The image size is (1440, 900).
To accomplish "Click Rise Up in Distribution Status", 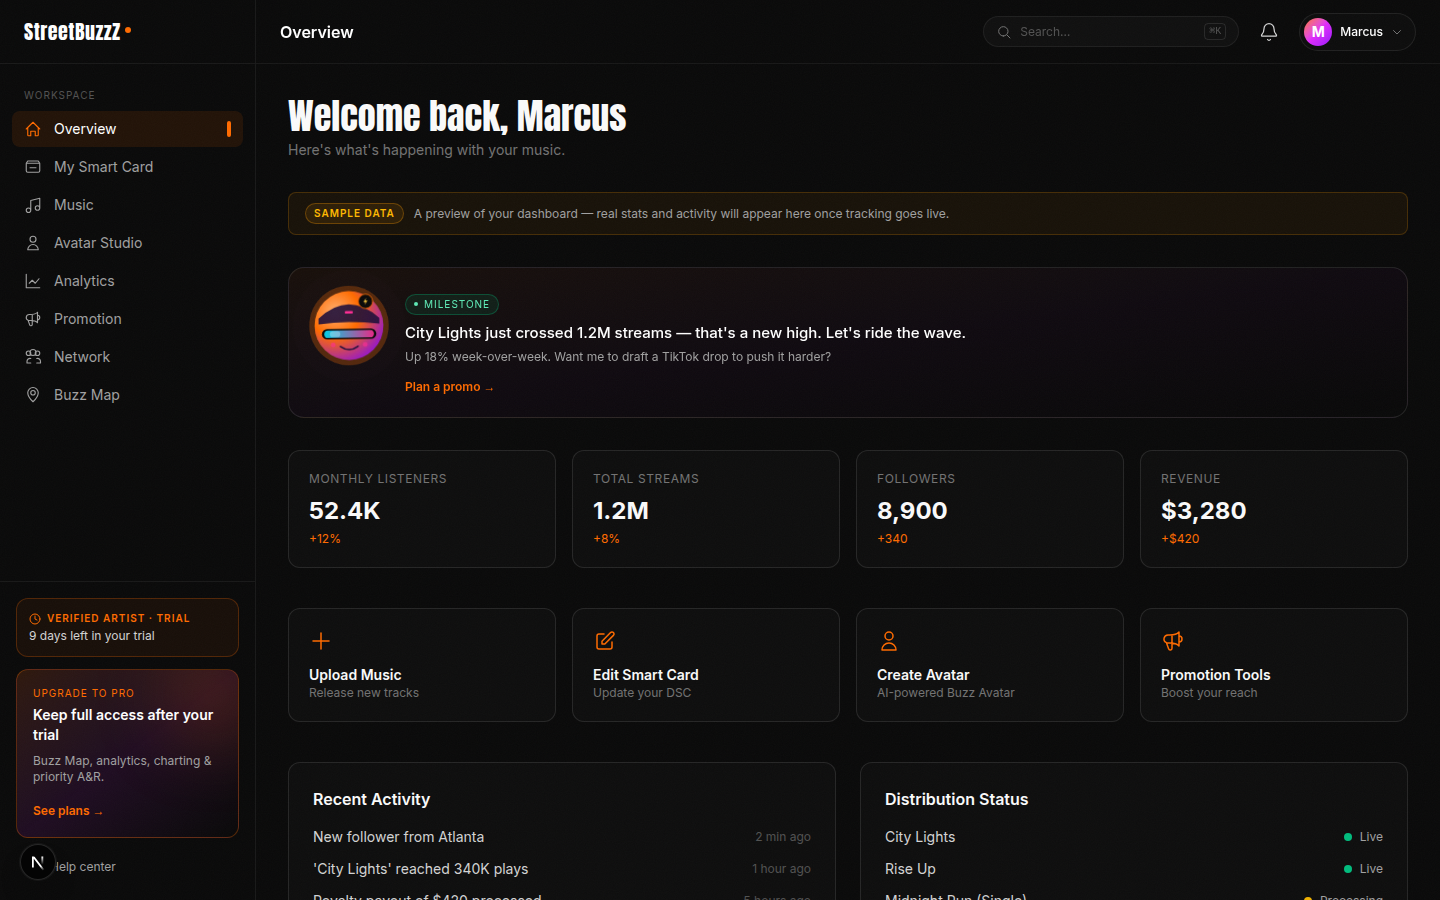I will pos(910,869).
